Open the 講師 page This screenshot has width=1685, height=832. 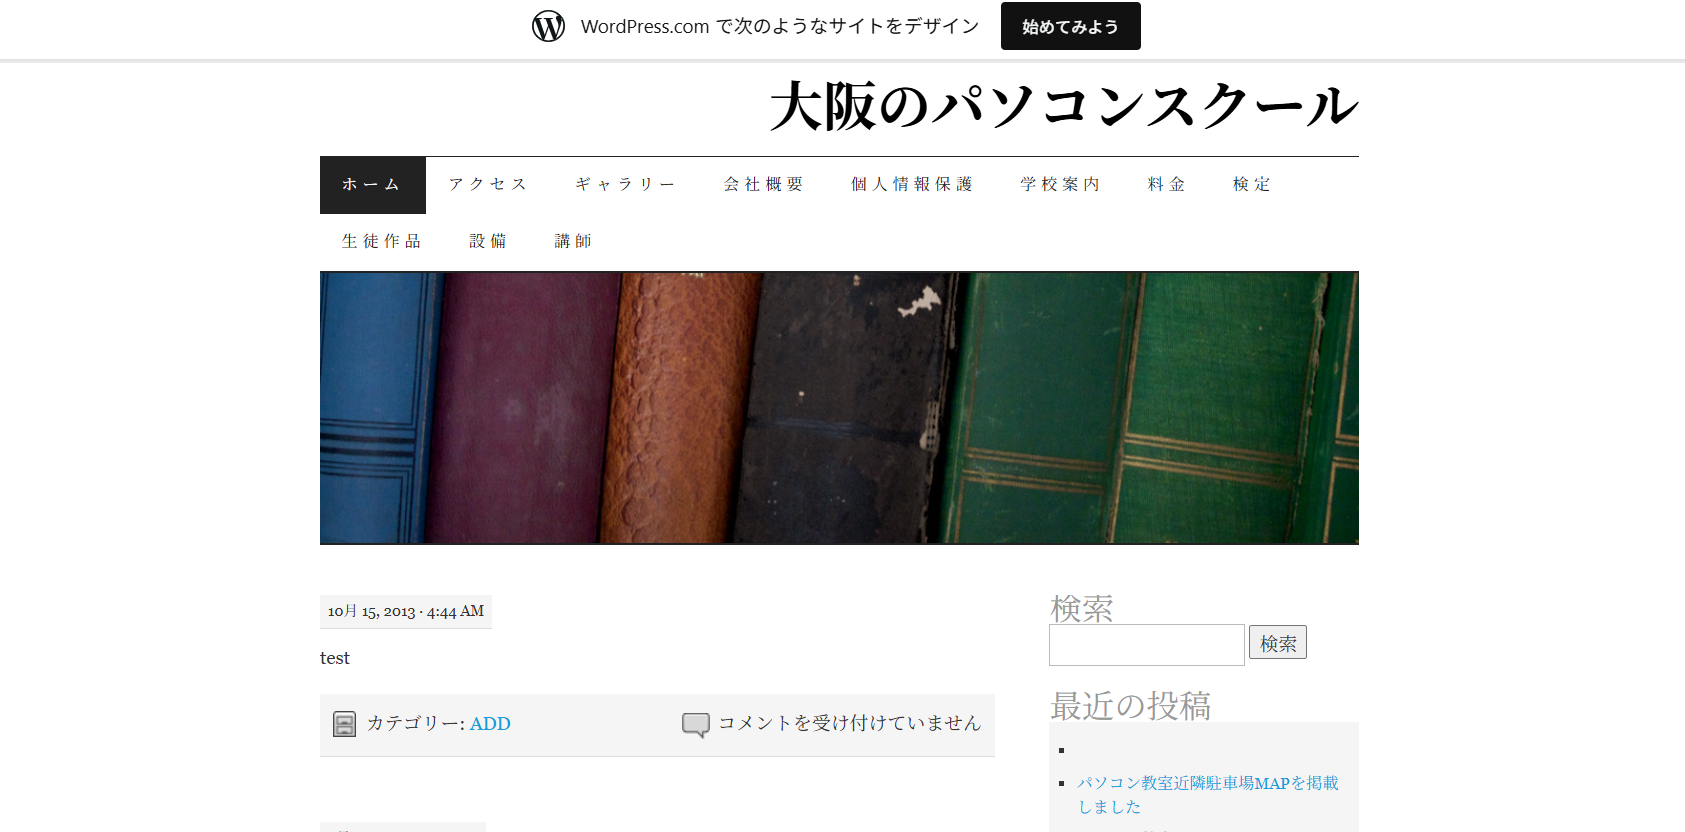click(573, 242)
